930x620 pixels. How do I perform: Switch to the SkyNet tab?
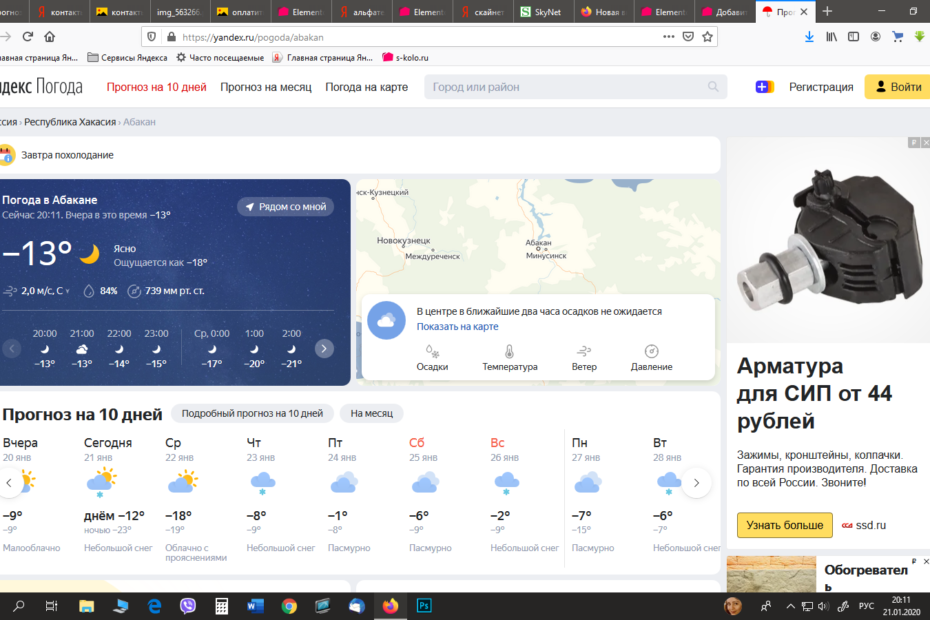coord(543,12)
